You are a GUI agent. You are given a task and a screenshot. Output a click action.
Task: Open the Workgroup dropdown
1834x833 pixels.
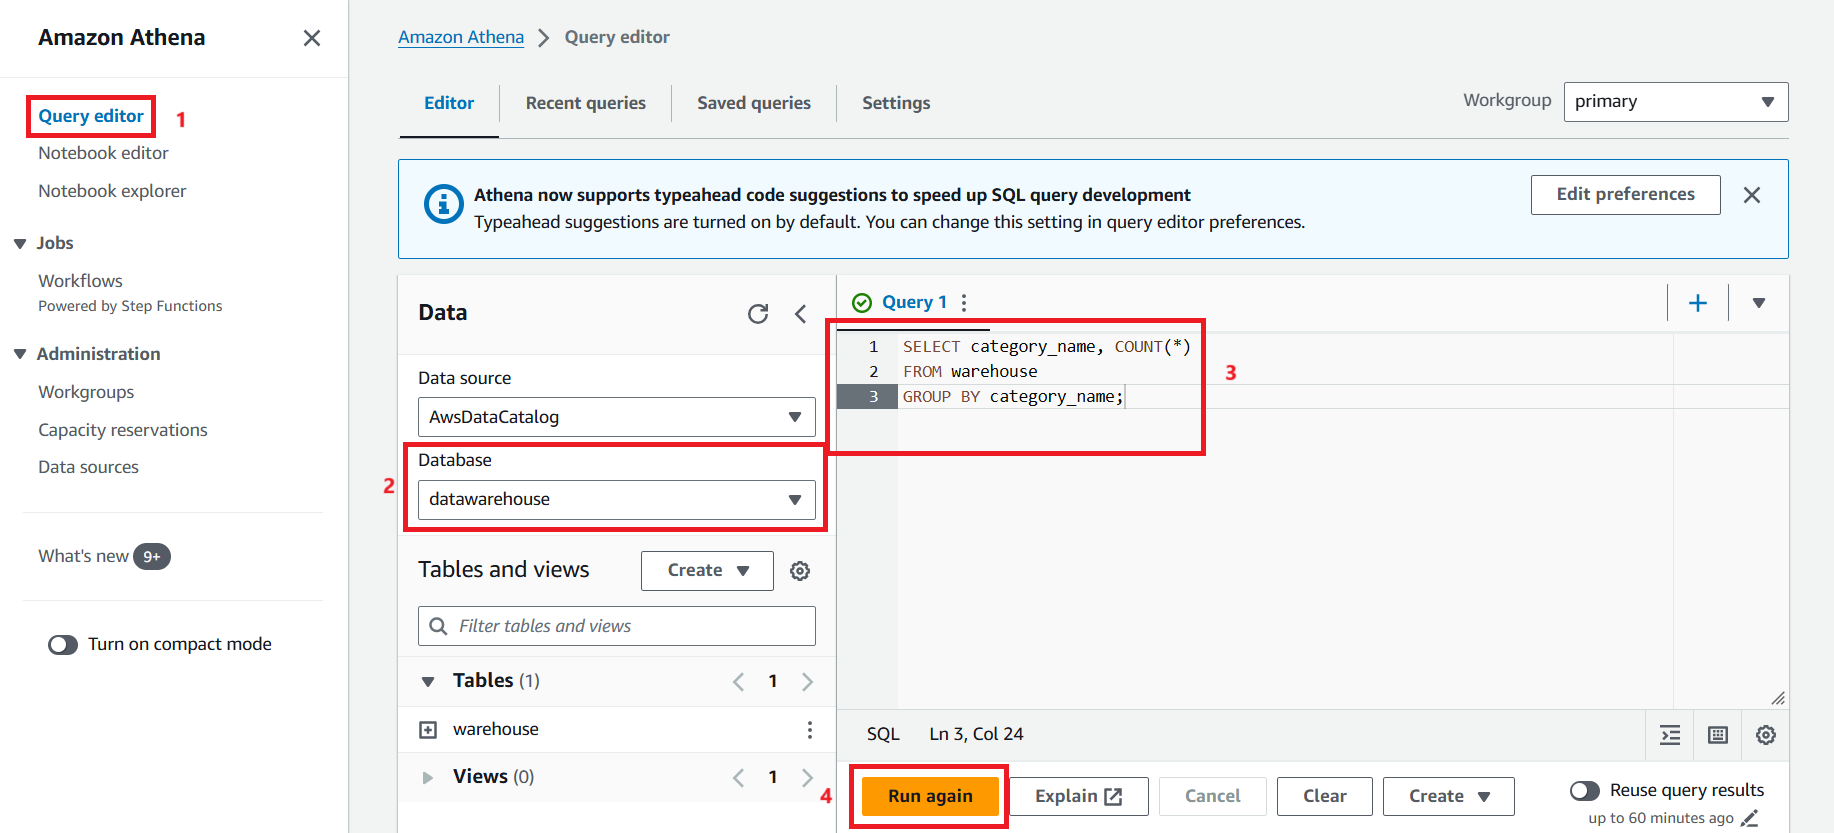click(1676, 102)
